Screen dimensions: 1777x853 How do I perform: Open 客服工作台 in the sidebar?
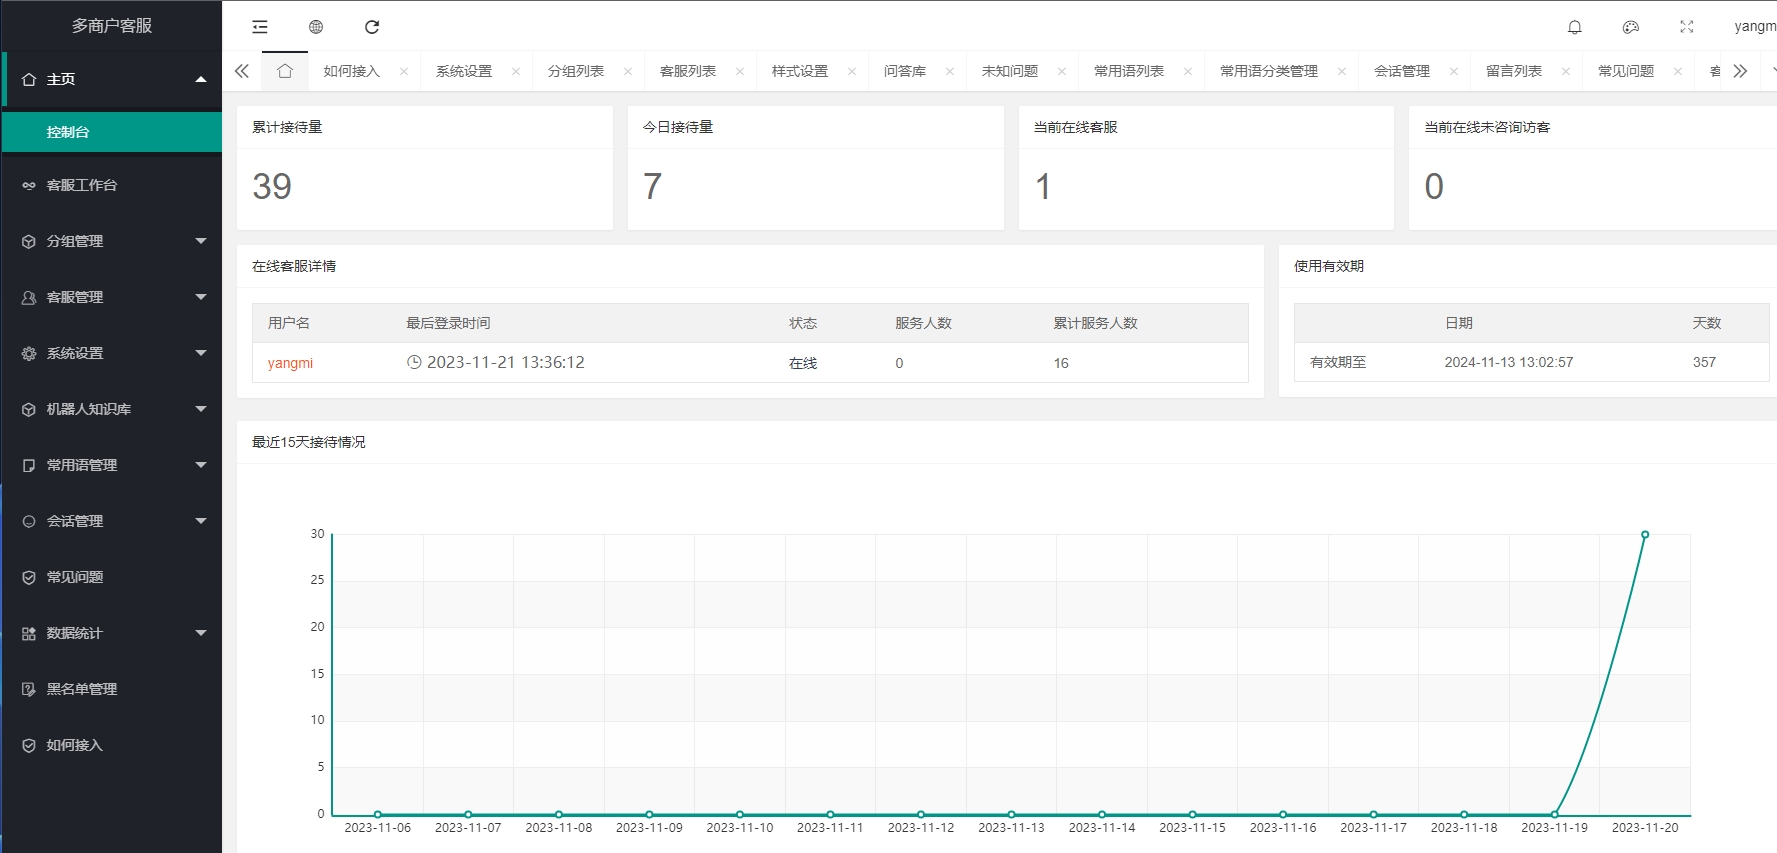(x=82, y=185)
